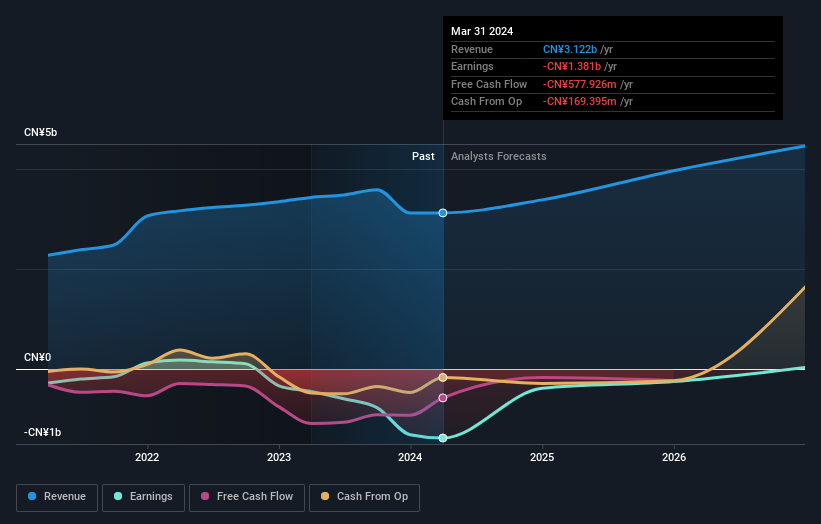Image resolution: width=821 pixels, height=524 pixels.
Task: Toggle the Free Cash Flow legend button
Action: [x=247, y=497]
